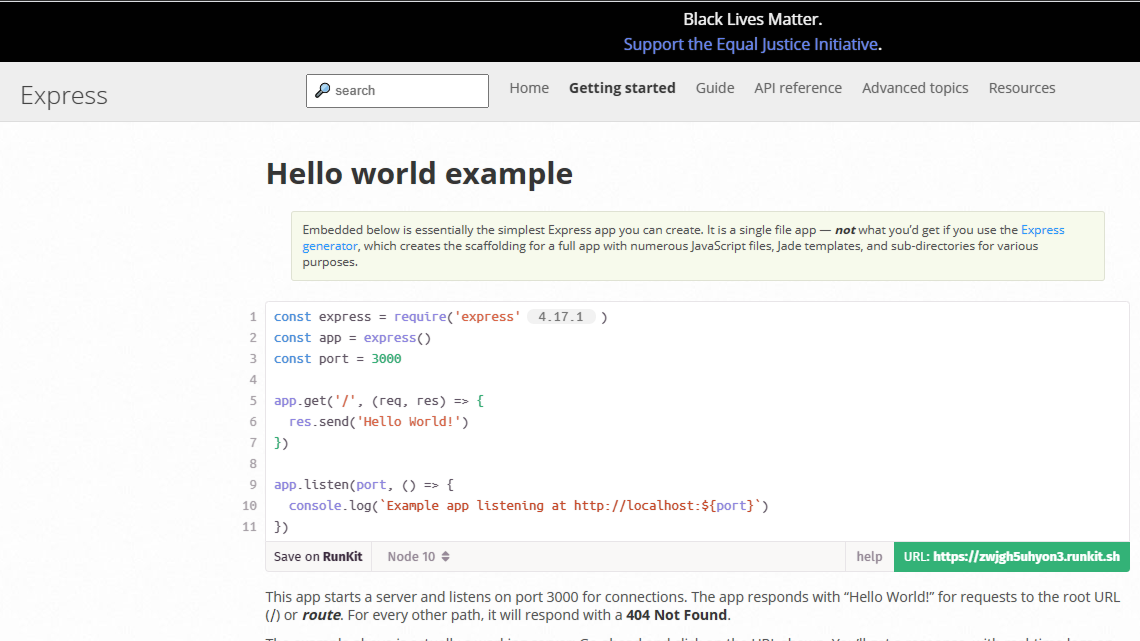Screen dimensions: 1140x641
Task: Focus the search input field
Action: coord(397,91)
